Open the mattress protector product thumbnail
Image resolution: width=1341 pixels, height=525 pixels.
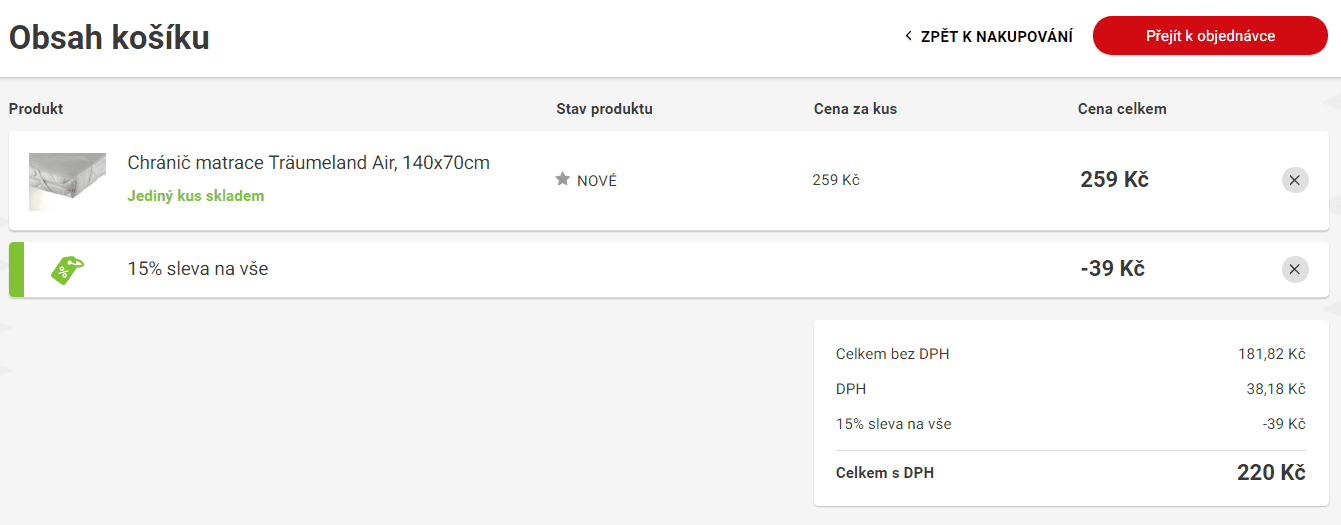coord(67,181)
